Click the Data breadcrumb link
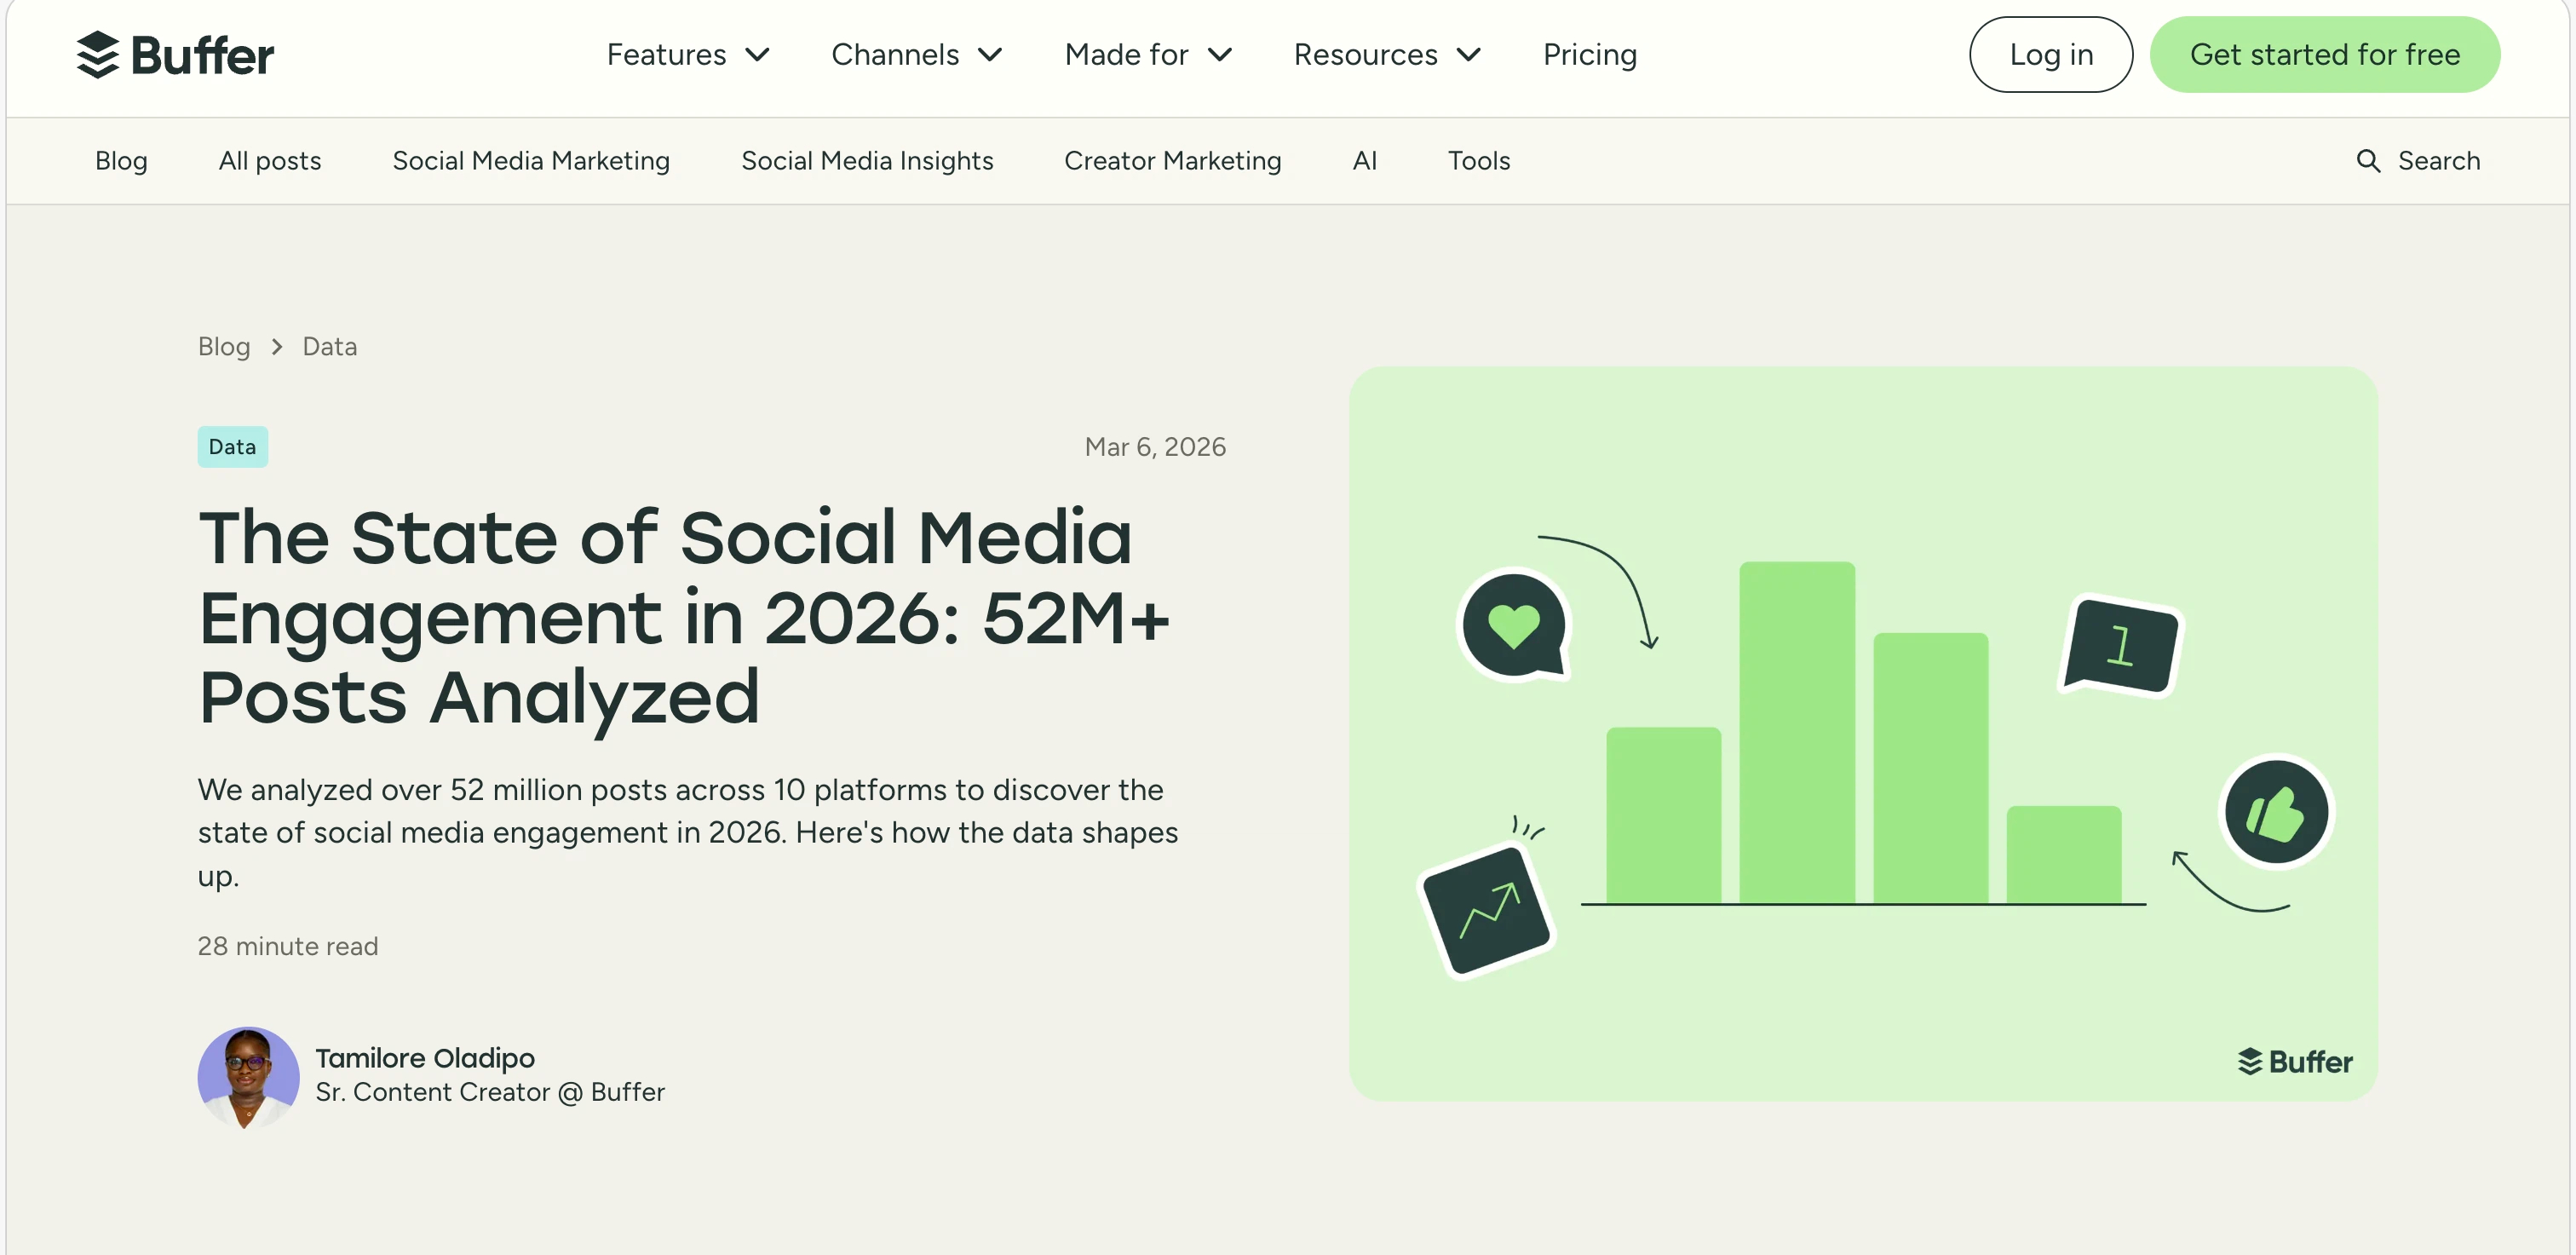Screen dimensions: 2576x1255 329,347
